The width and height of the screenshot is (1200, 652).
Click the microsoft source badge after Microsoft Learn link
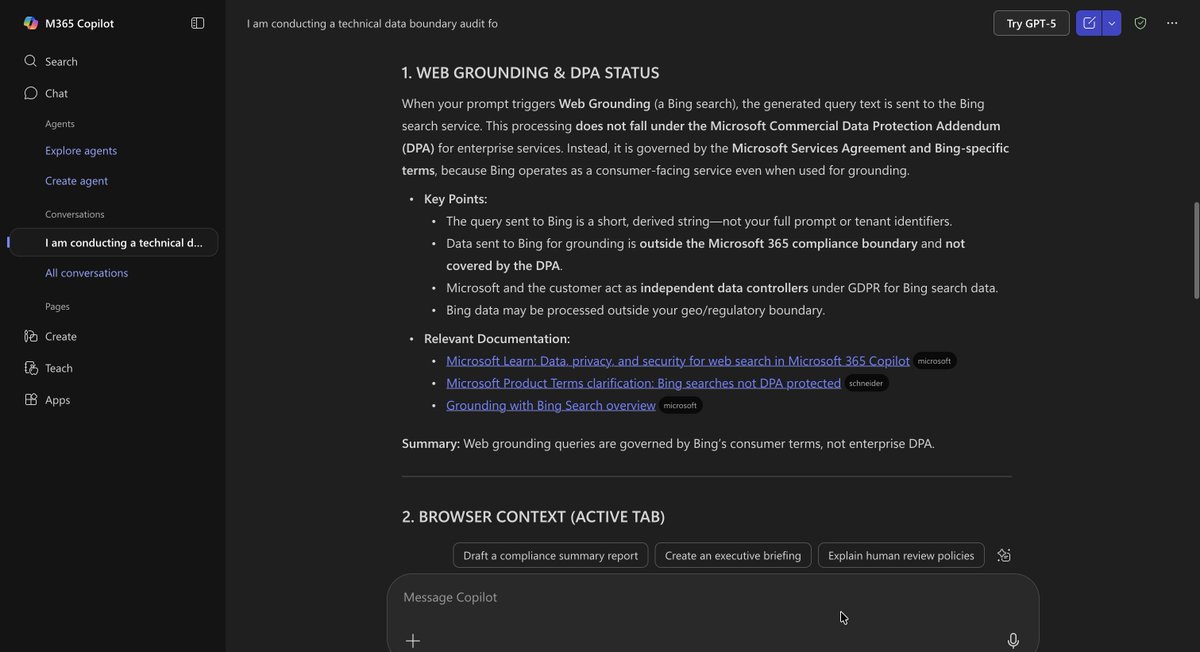(x=935, y=361)
